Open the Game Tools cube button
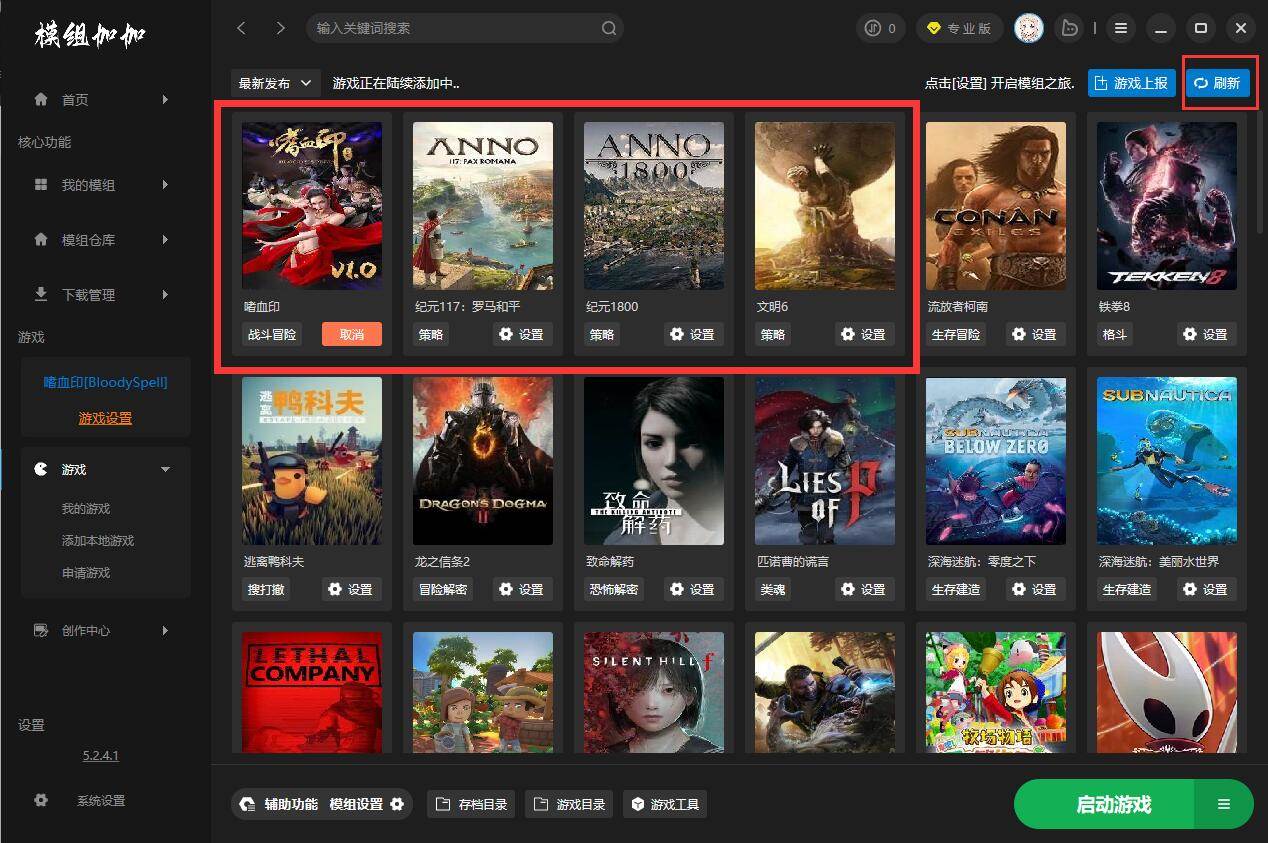Image resolution: width=1268 pixels, height=843 pixels. 665,804
